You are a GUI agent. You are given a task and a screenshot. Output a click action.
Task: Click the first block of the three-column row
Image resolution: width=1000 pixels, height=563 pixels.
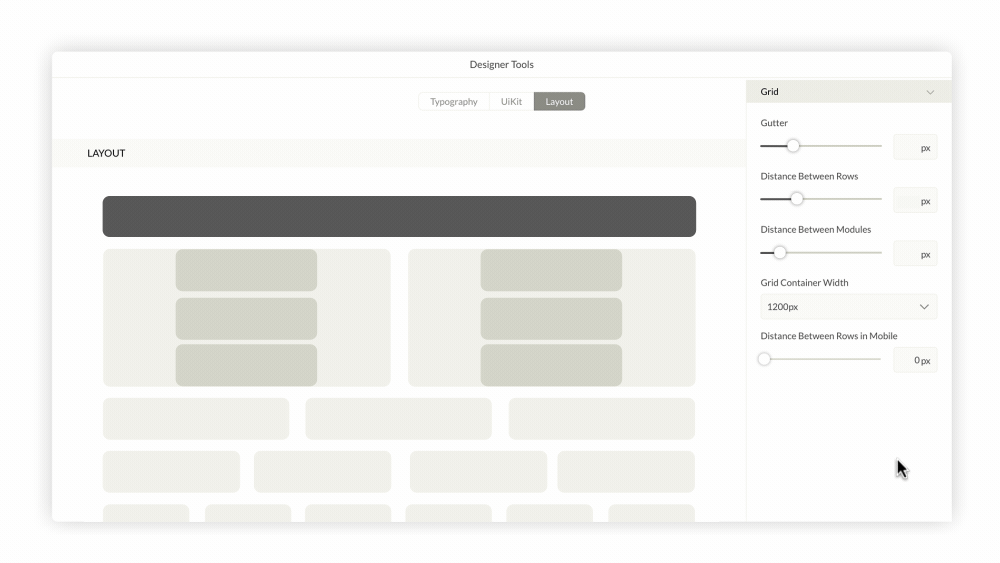pos(196,418)
